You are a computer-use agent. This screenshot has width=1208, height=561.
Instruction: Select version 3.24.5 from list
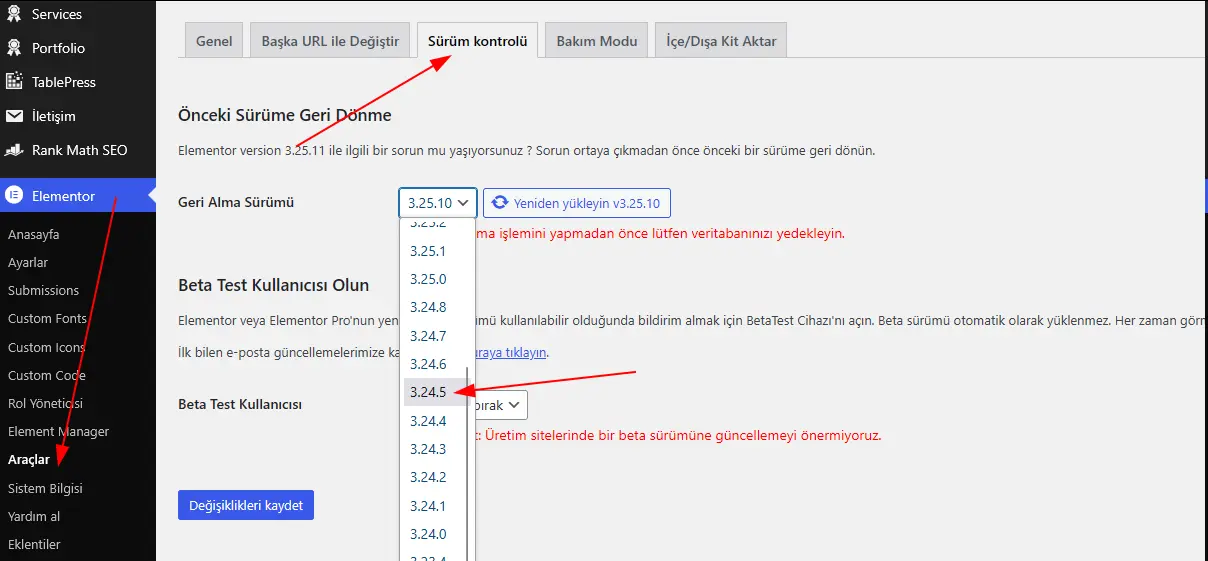point(437,392)
